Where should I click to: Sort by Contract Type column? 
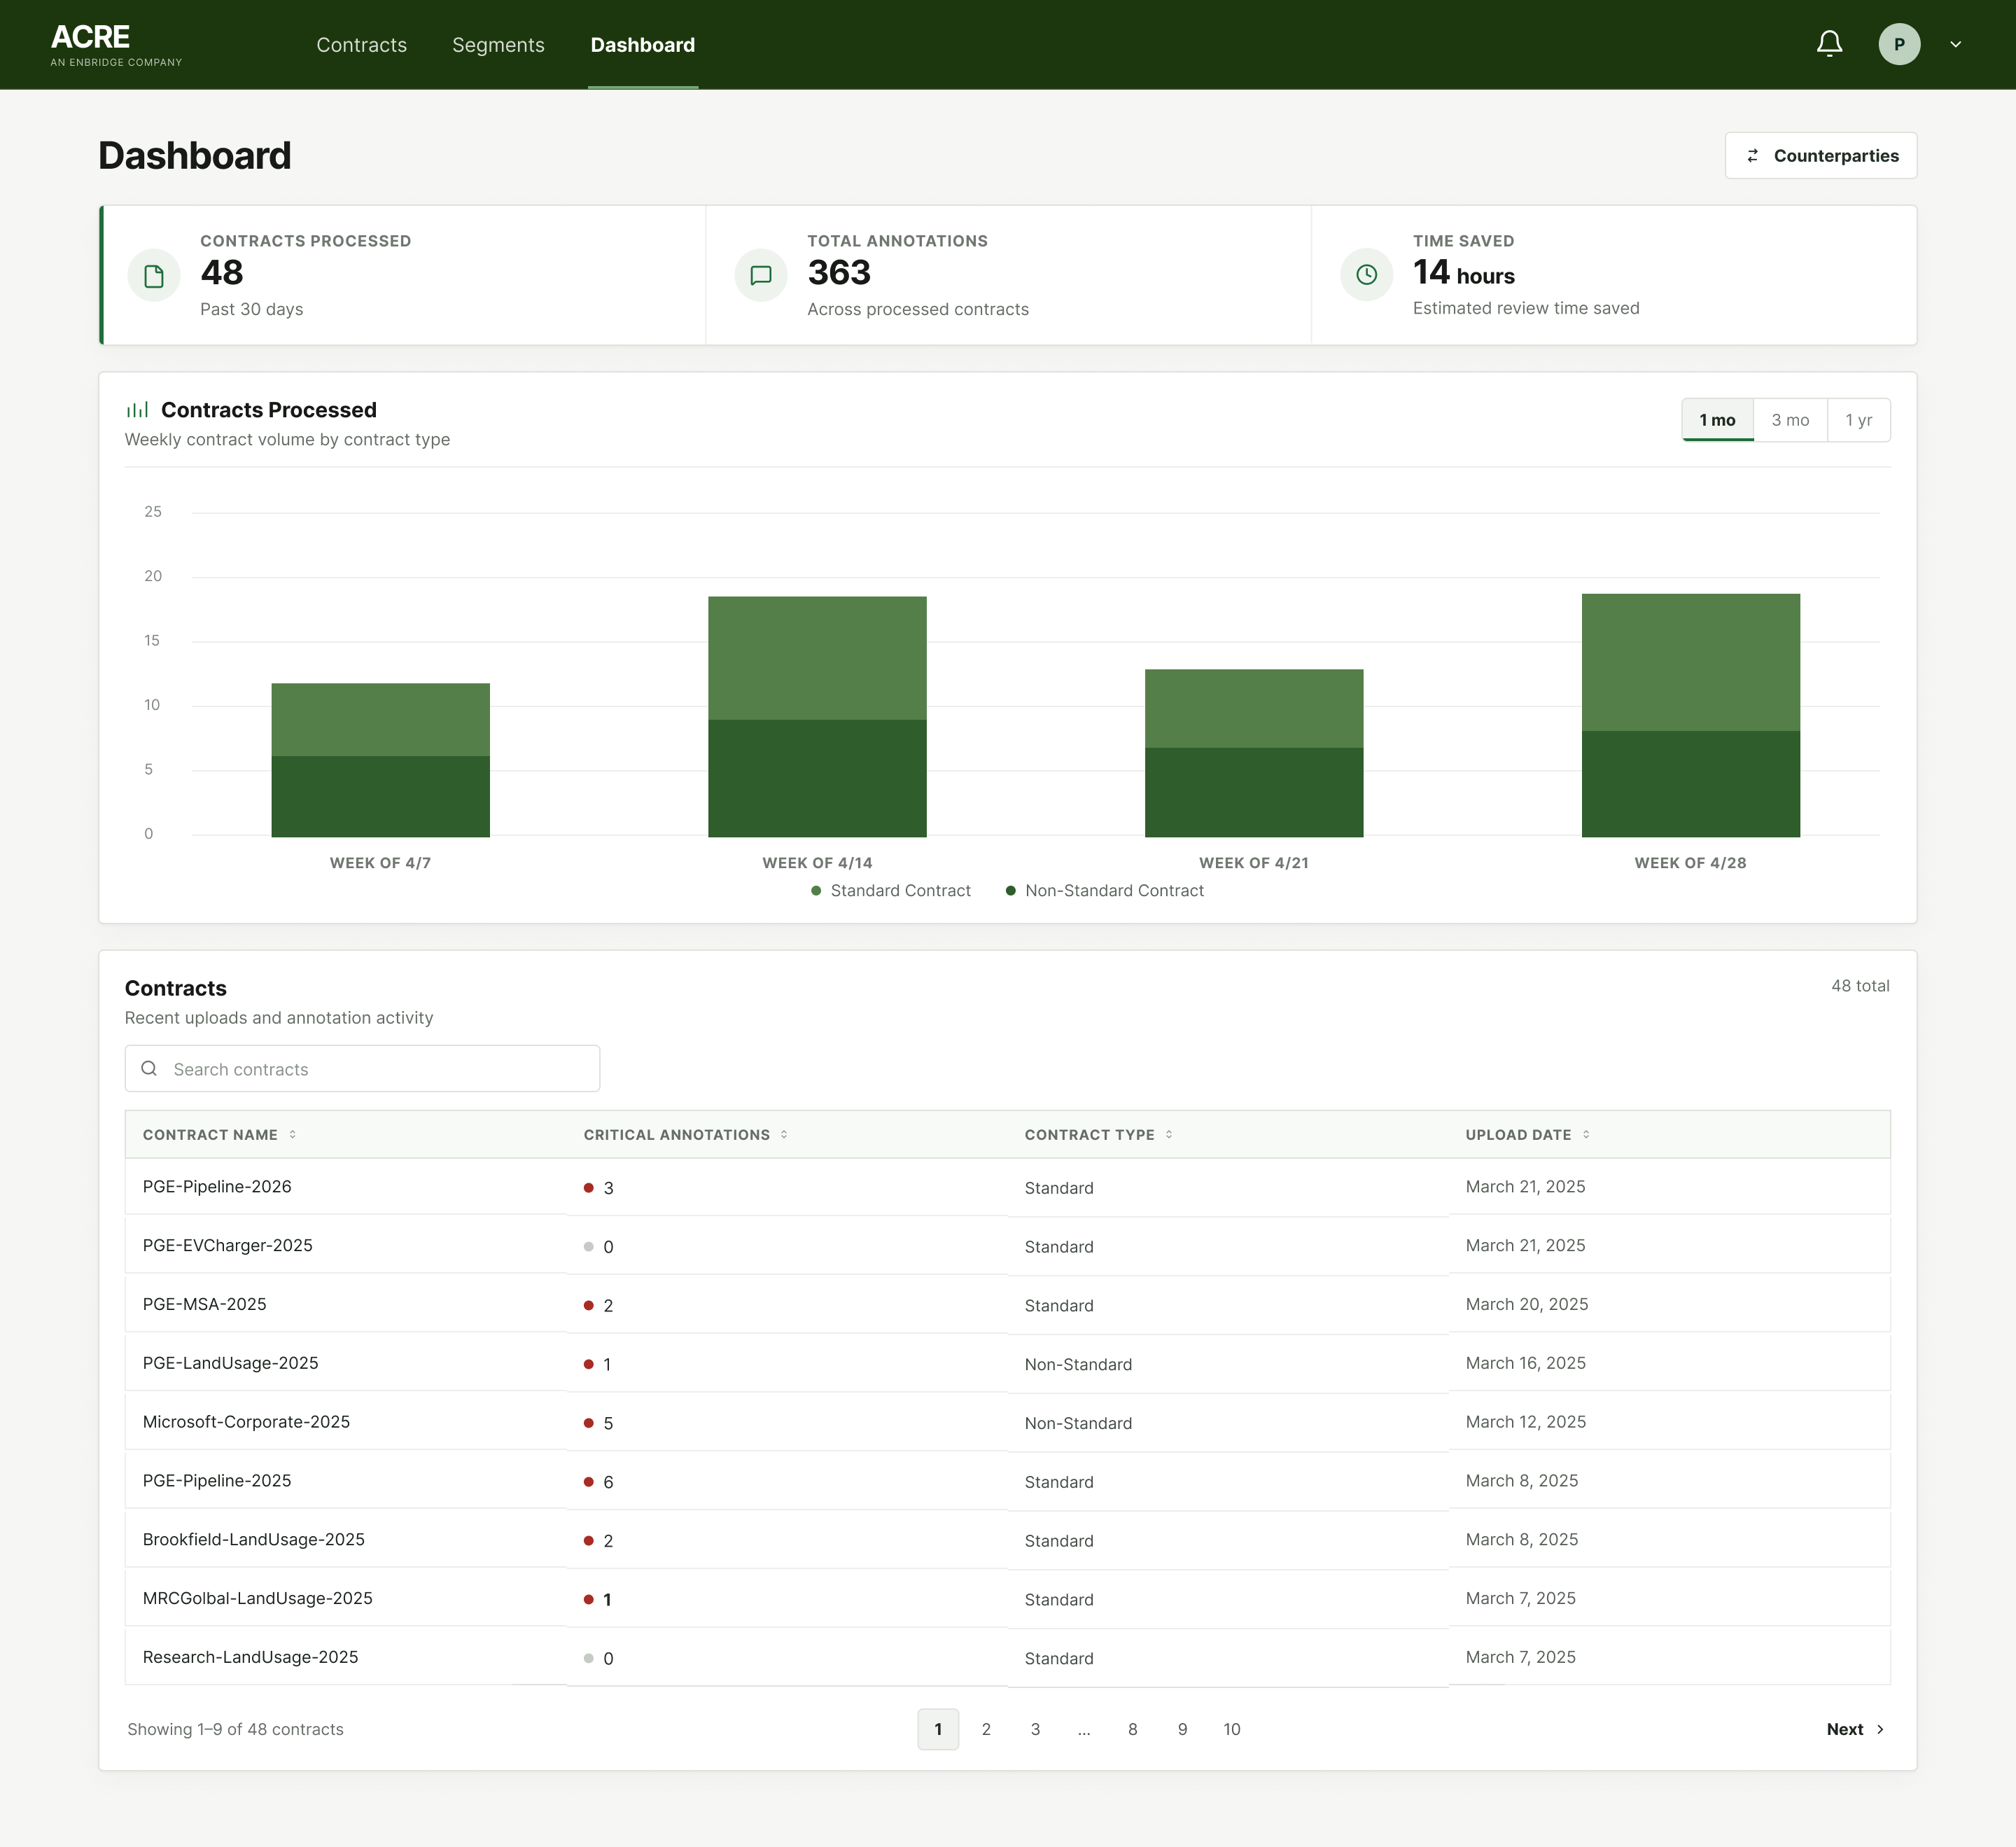[1098, 1135]
